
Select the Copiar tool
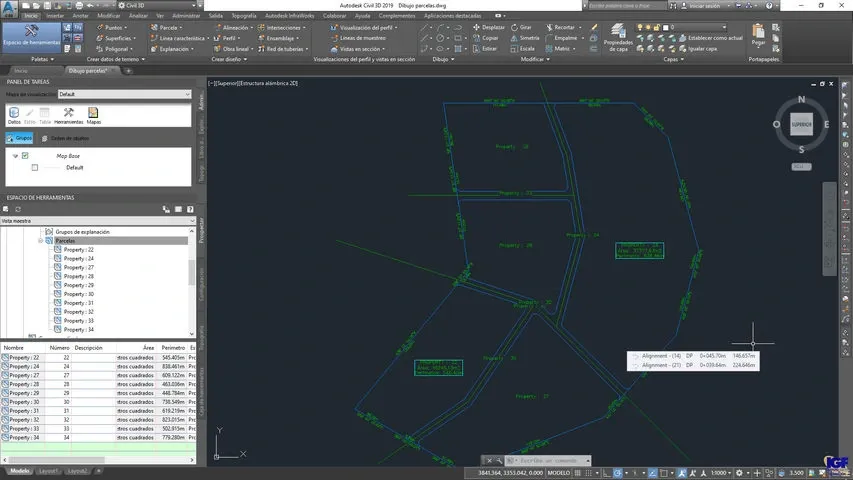click(x=485, y=38)
